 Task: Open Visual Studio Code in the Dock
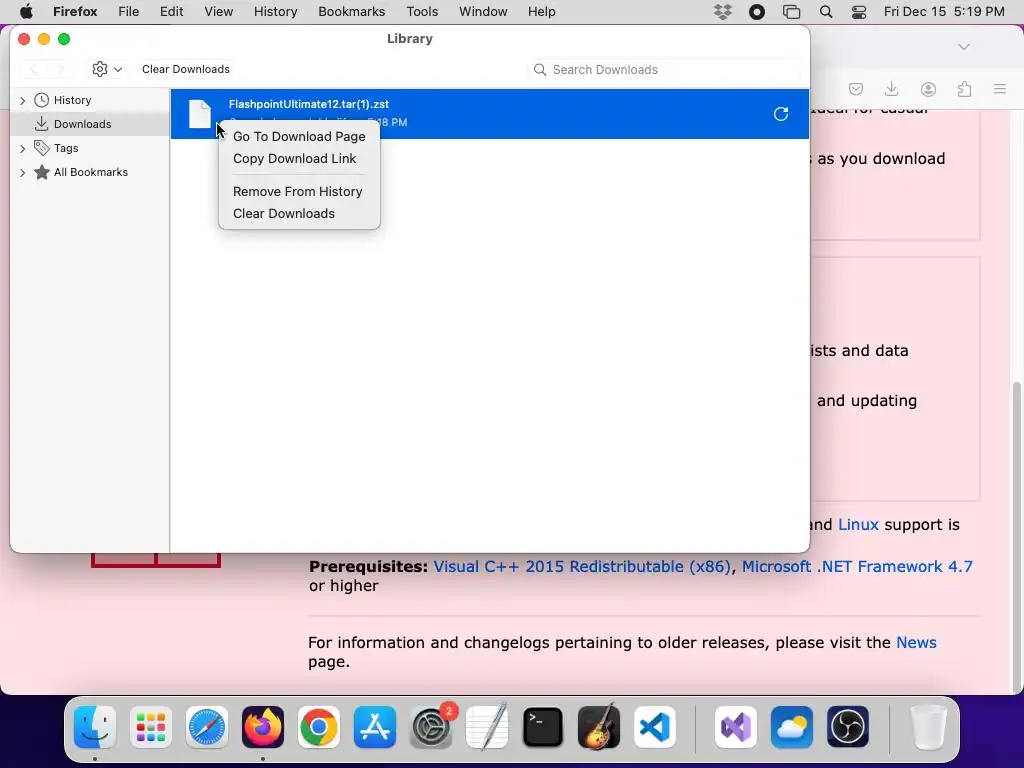[x=655, y=727]
